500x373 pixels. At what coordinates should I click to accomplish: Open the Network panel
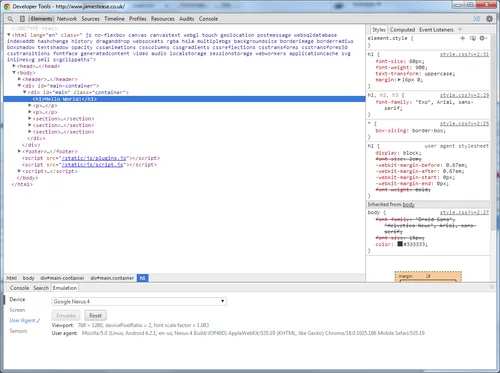(x=67, y=19)
